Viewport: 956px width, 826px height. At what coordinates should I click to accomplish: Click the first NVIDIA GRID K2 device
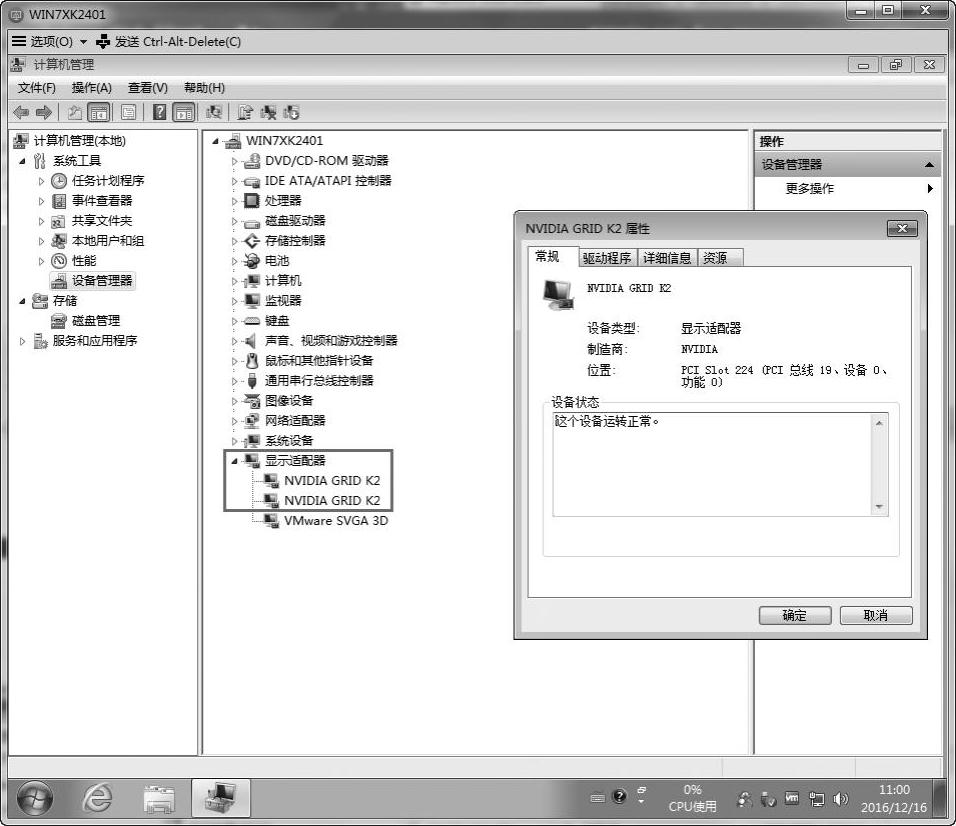coord(332,480)
